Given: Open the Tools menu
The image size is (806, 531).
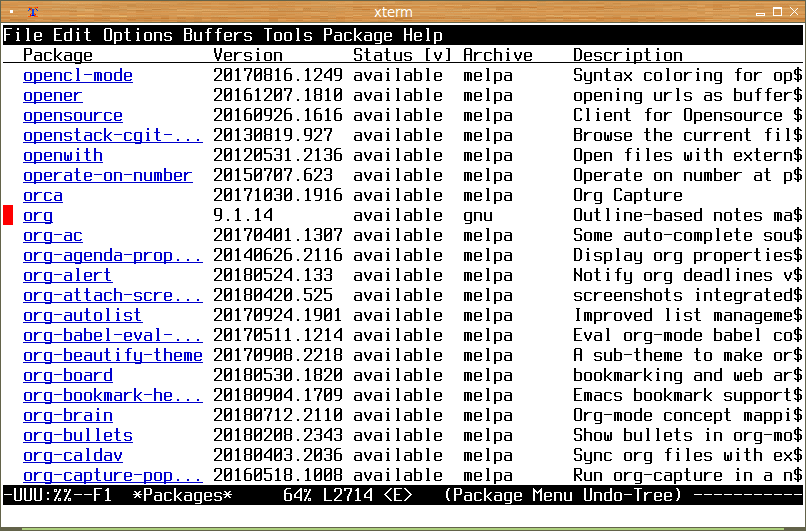Looking at the screenshot, I should pyautogui.click(x=288, y=35).
